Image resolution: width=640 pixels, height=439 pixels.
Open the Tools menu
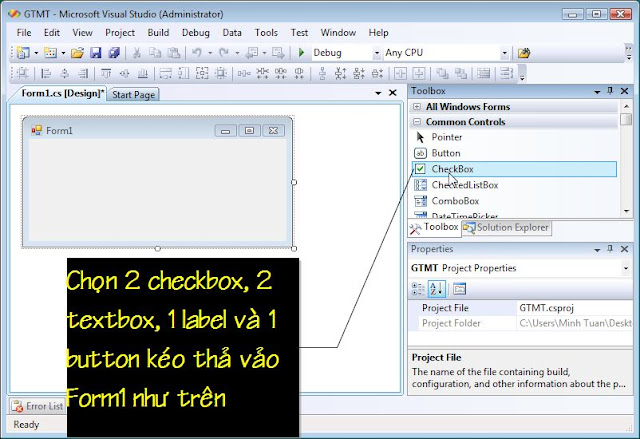(x=266, y=33)
